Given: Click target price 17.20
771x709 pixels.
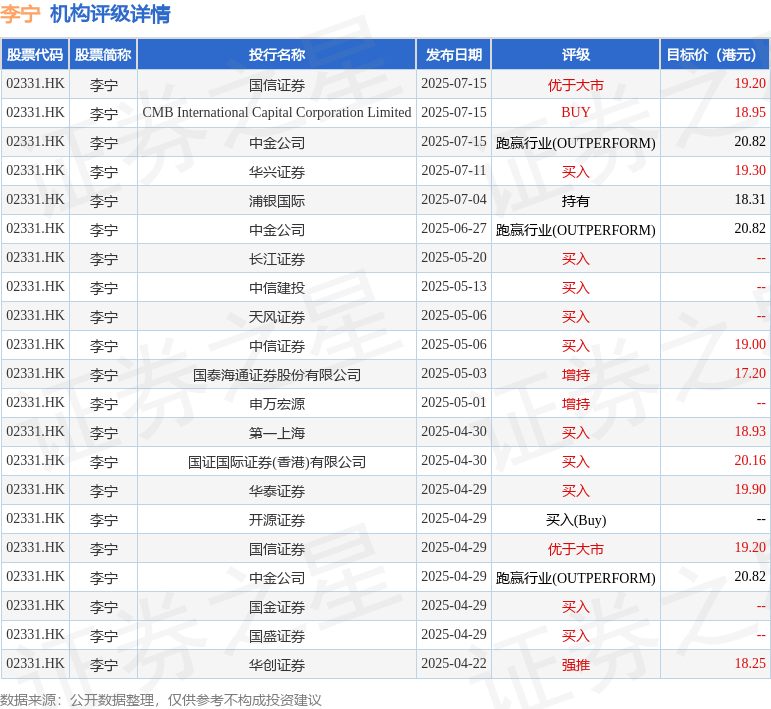Looking at the screenshot, I should (750, 374).
